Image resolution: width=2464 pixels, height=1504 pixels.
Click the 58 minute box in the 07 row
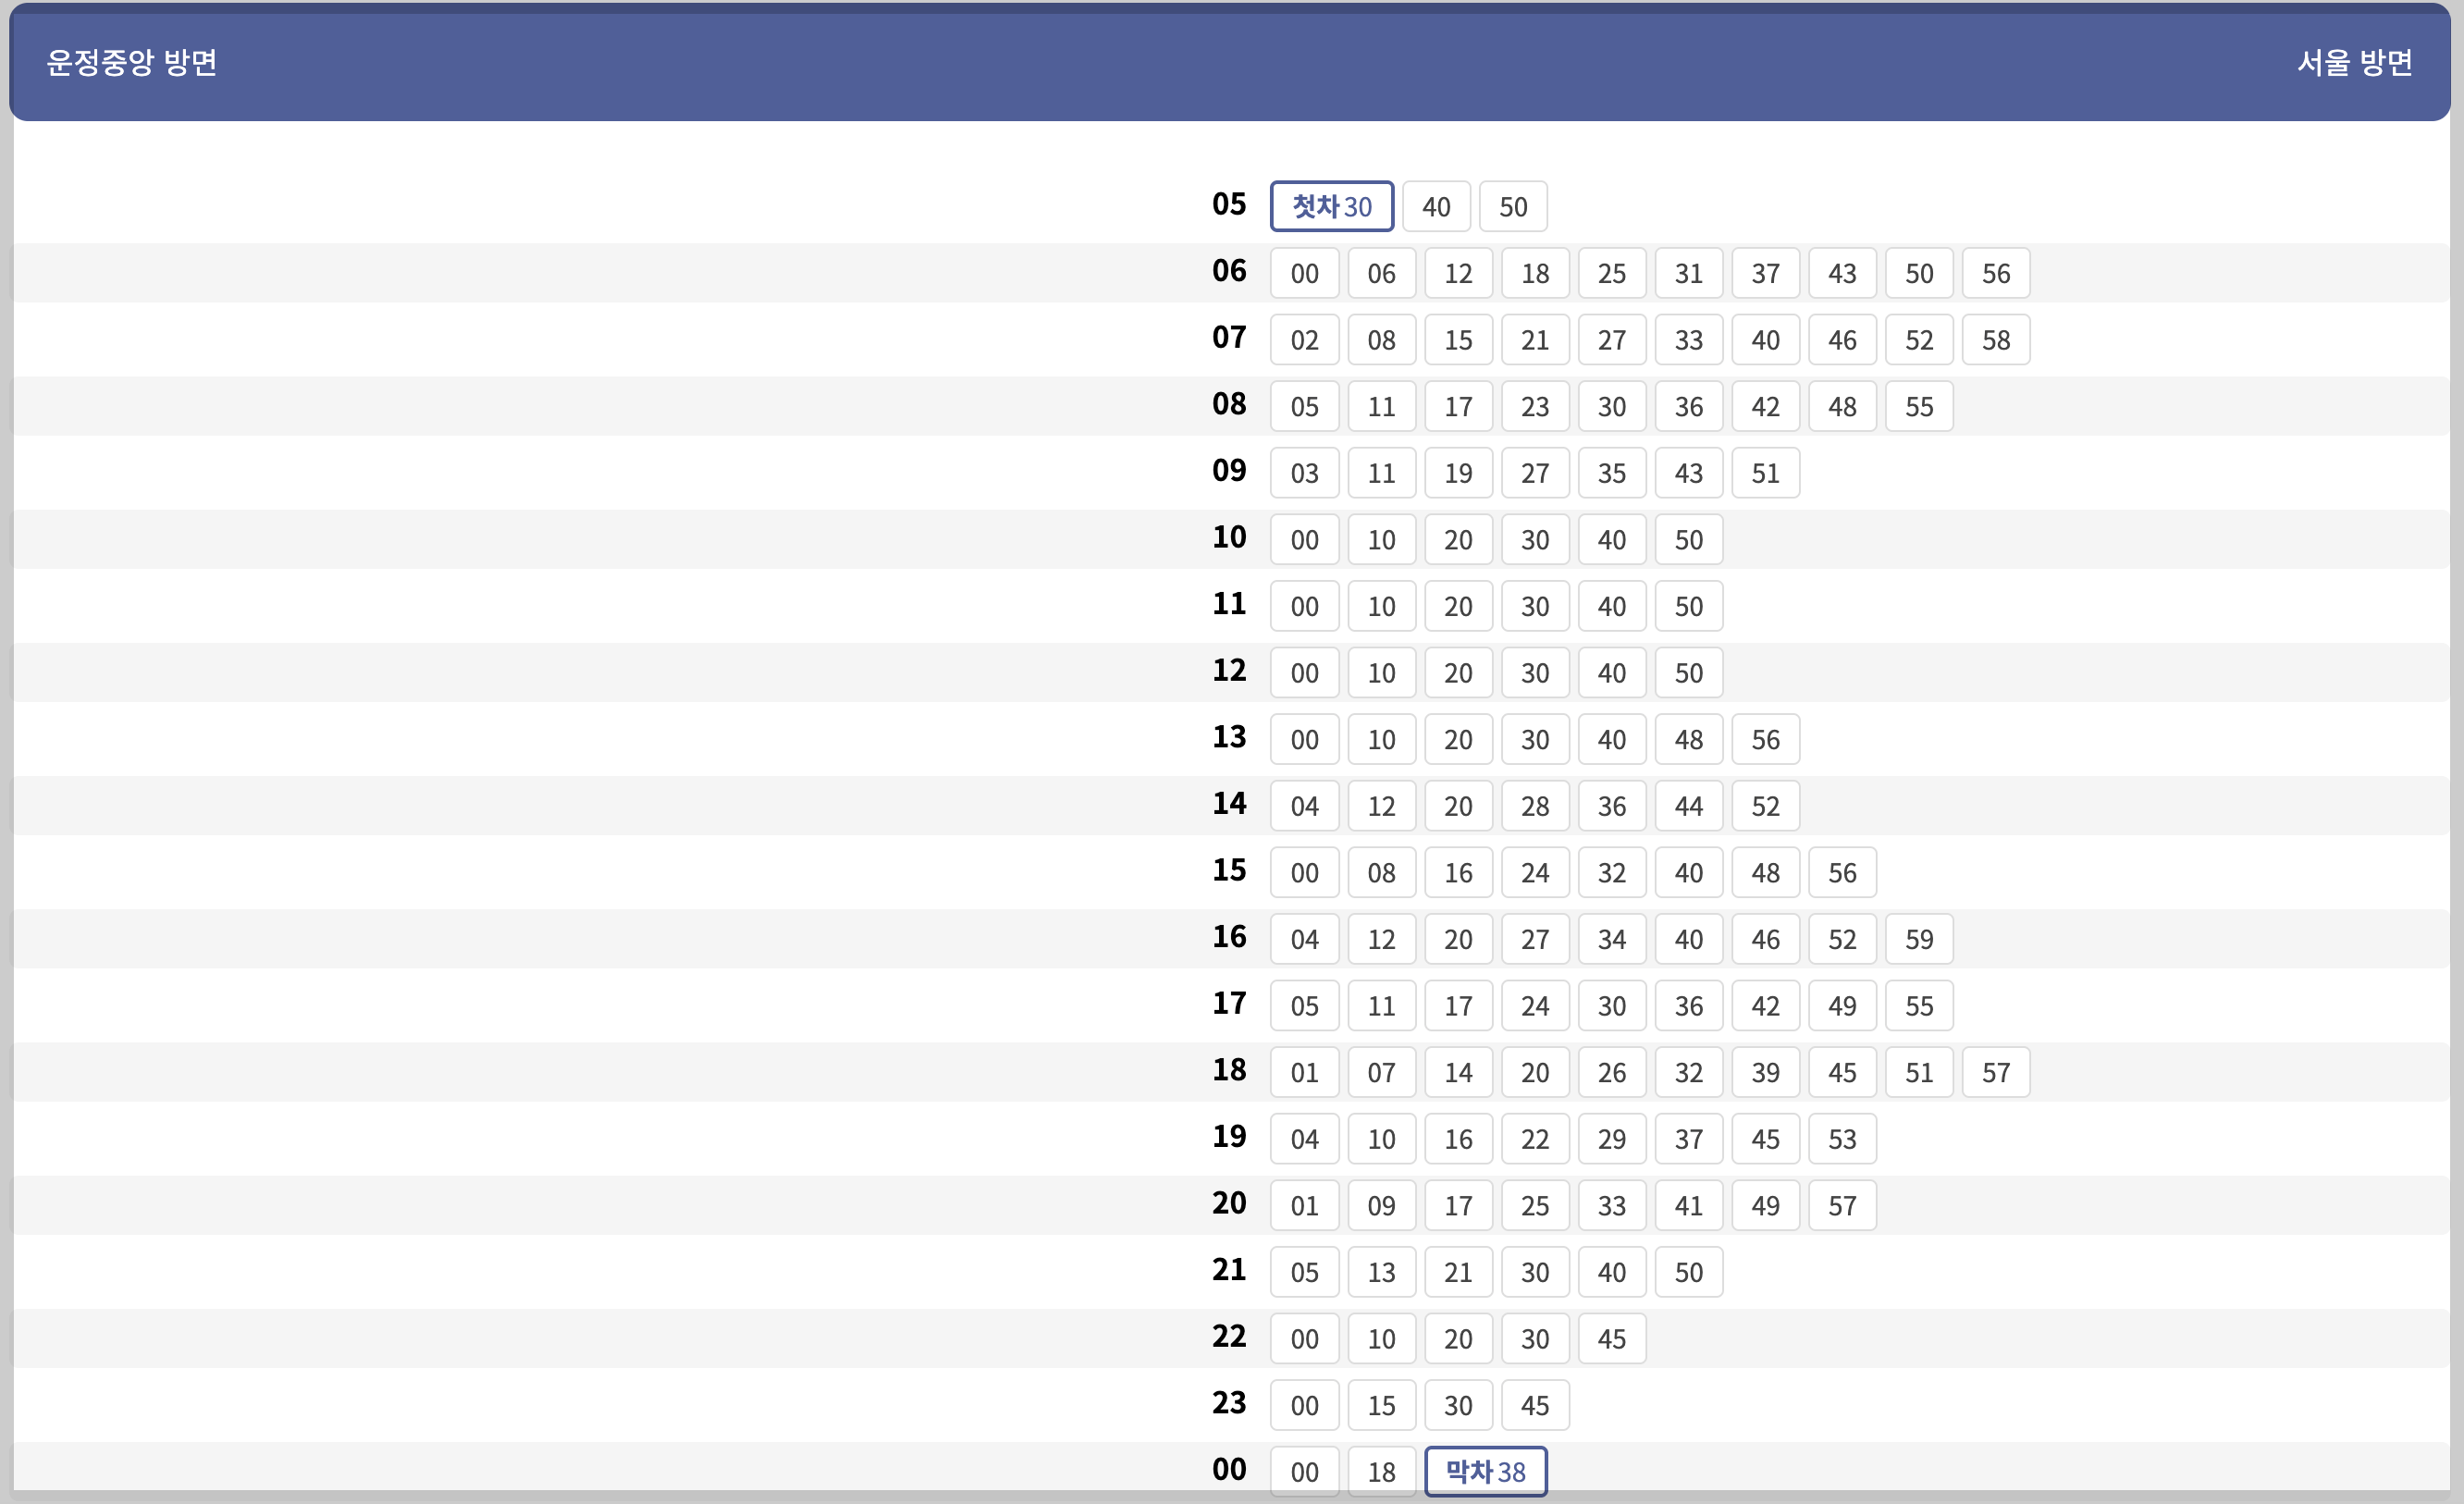(x=1996, y=340)
